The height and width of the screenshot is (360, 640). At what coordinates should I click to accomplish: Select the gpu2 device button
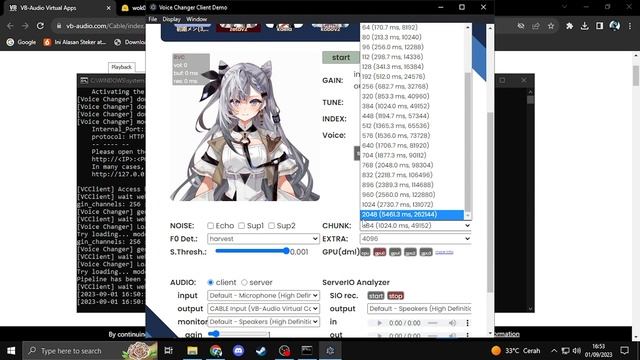coord(410,252)
